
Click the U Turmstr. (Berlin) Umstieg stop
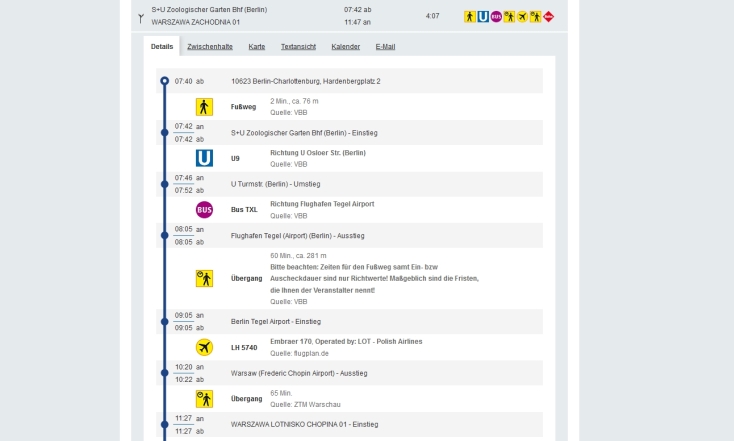(275, 184)
